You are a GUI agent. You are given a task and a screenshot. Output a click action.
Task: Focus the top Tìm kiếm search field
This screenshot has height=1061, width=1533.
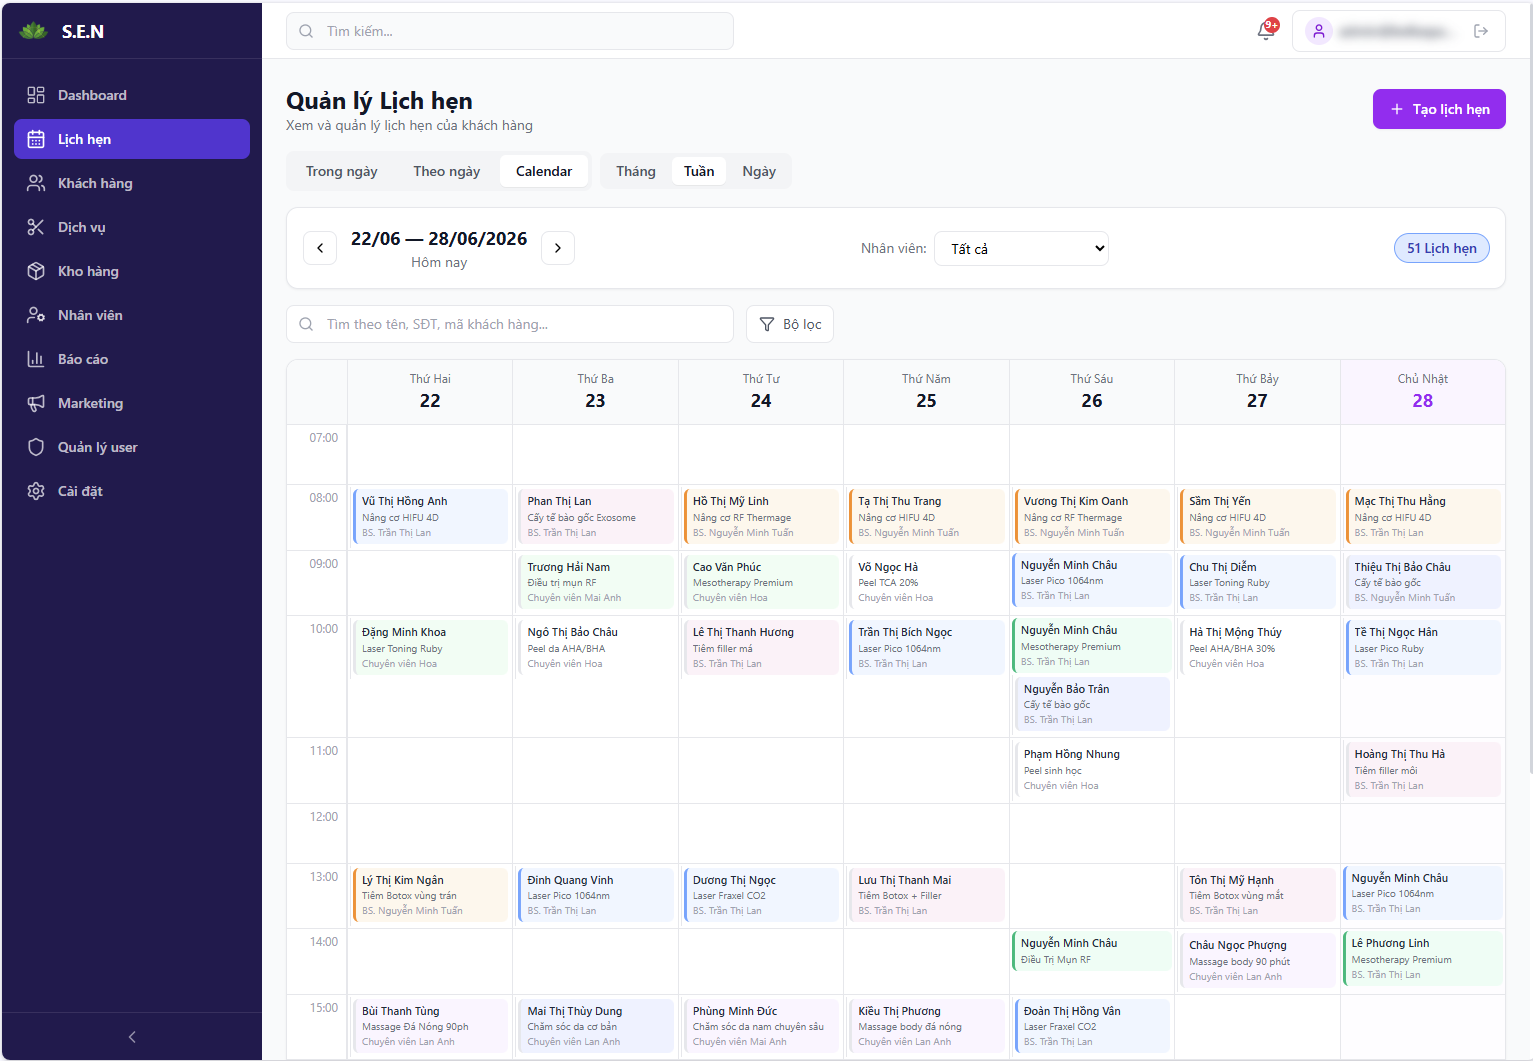coord(510,31)
